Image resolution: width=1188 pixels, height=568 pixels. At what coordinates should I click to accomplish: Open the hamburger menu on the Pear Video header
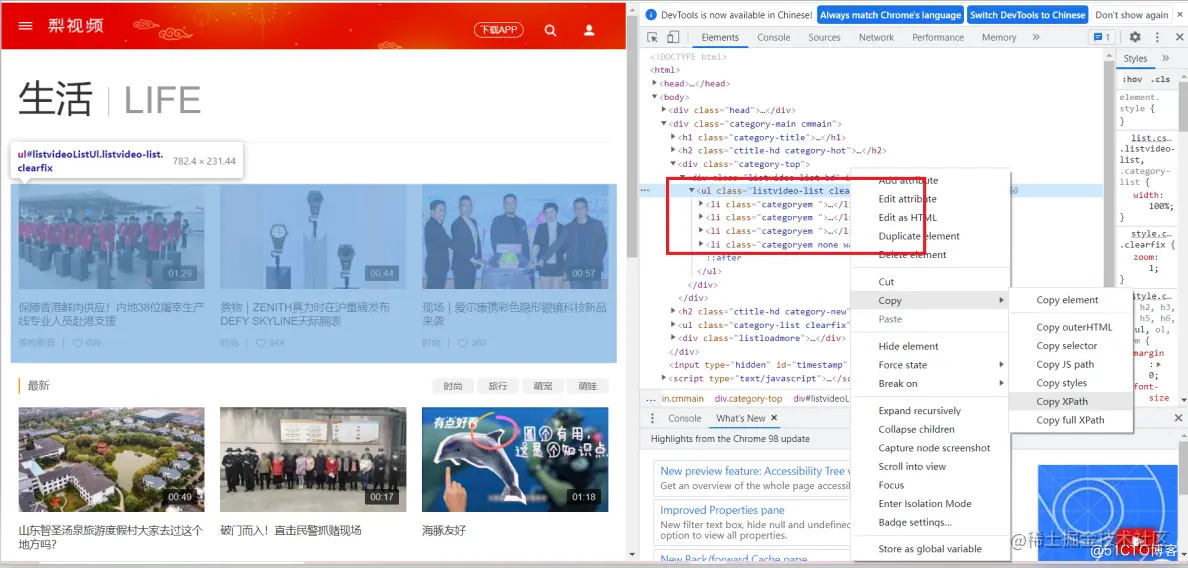26,26
